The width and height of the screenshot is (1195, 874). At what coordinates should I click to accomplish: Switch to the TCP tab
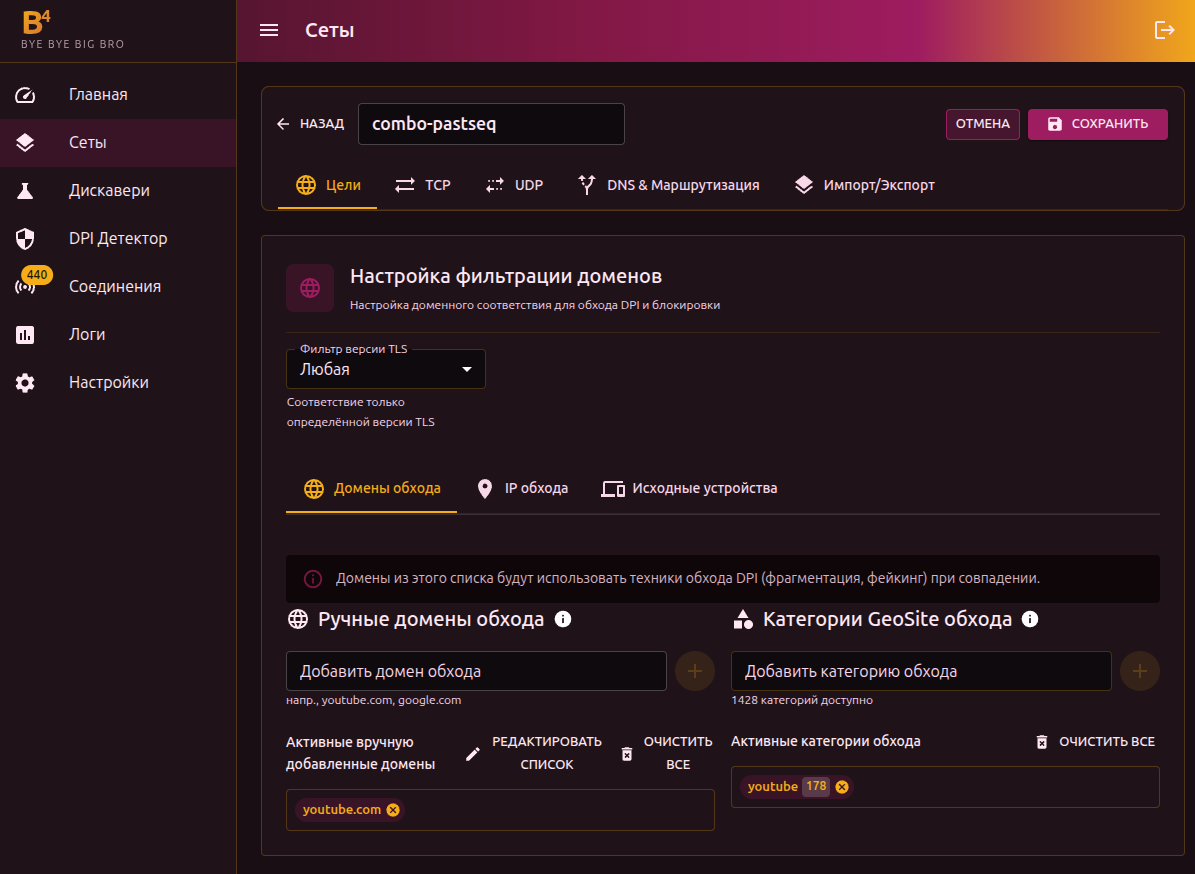(x=423, y=185)
